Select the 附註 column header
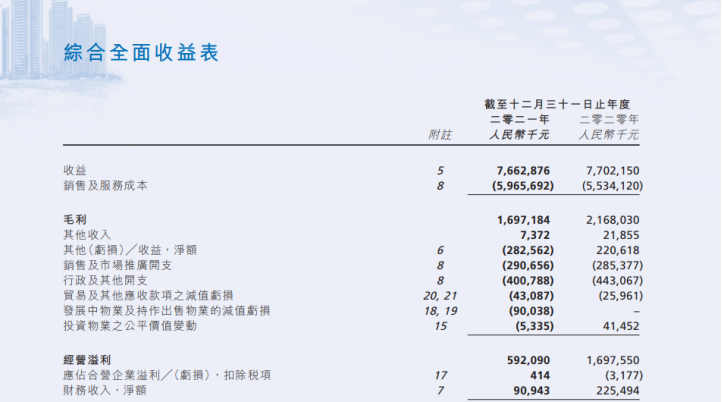Screen dimensions: 722x402 pos(439,134)
